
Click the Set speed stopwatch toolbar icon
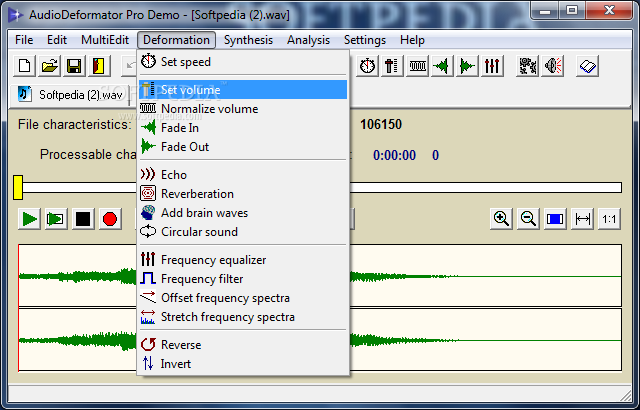[367, 66]
